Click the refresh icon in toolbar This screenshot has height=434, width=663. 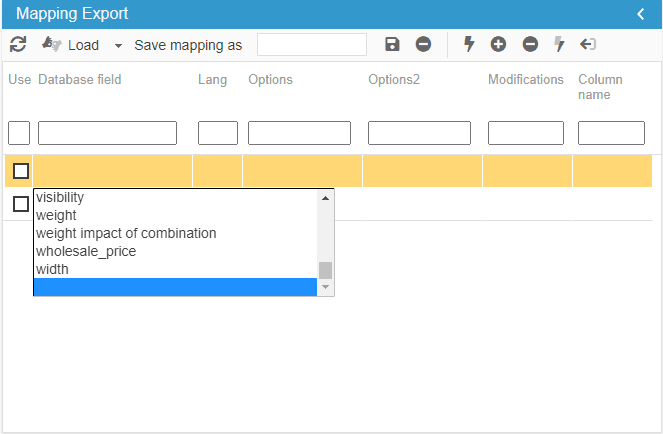pyautogui.click(x=18, y=44)
